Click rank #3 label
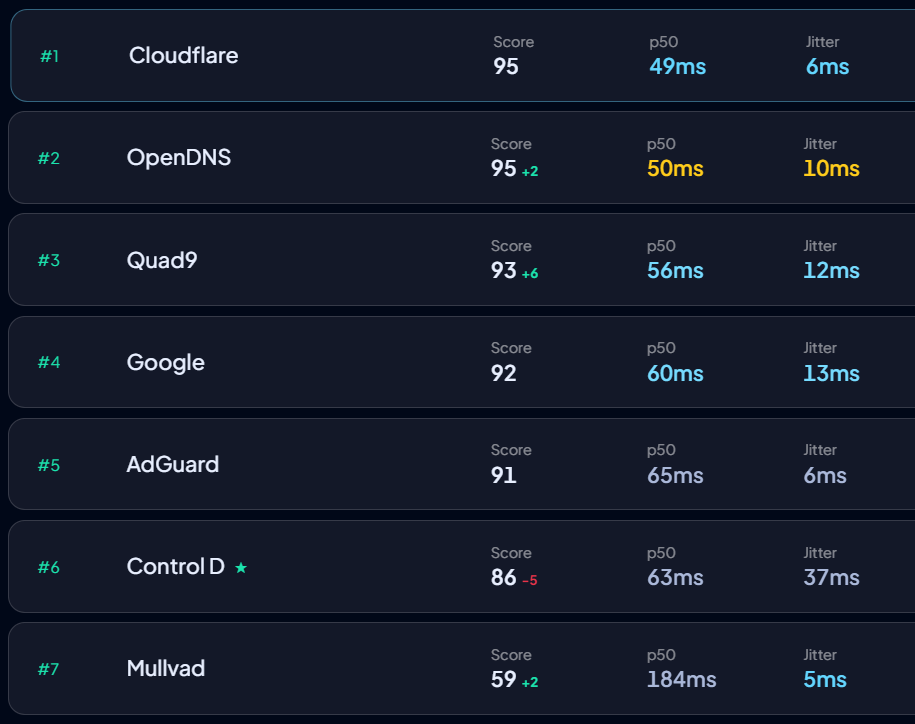 49,260
